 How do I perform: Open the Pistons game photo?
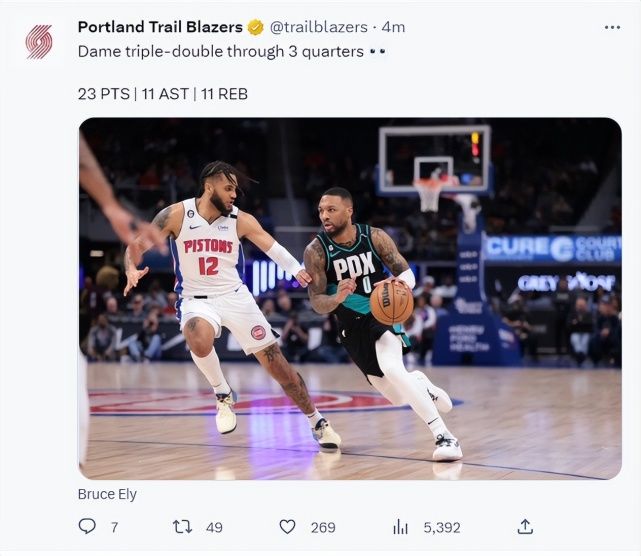pos(350,298)
